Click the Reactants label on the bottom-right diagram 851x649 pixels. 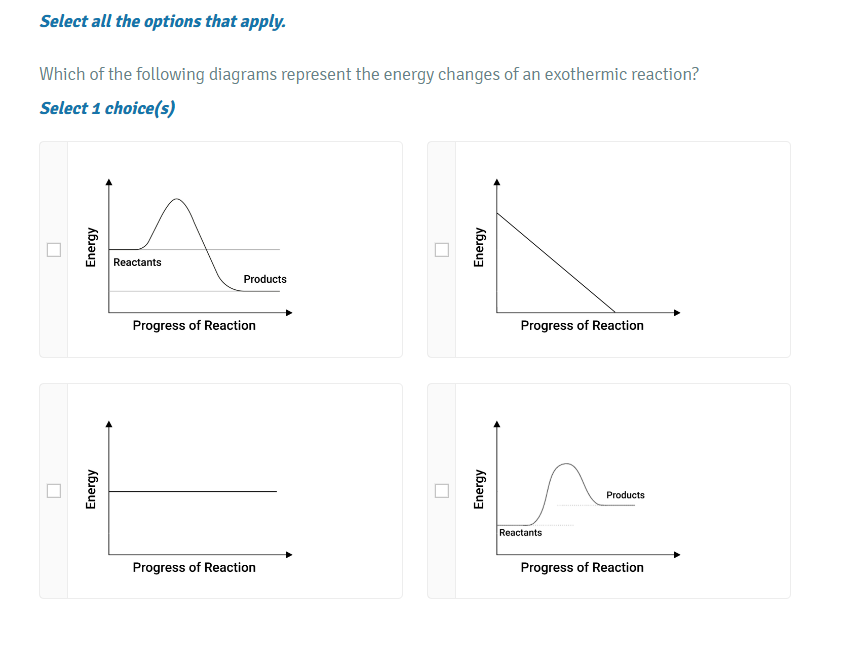(x=521, y=533)
